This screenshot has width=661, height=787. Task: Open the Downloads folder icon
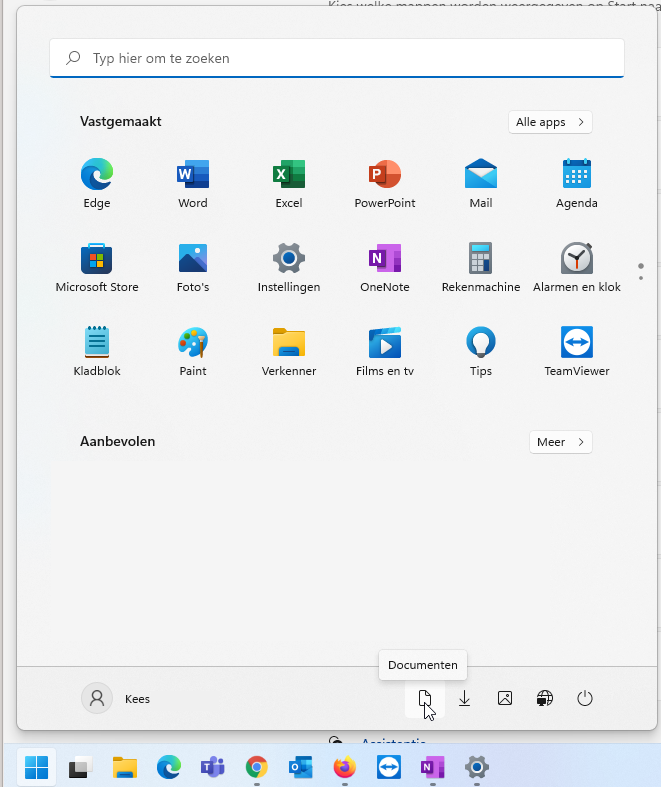(x=465, y=698)
